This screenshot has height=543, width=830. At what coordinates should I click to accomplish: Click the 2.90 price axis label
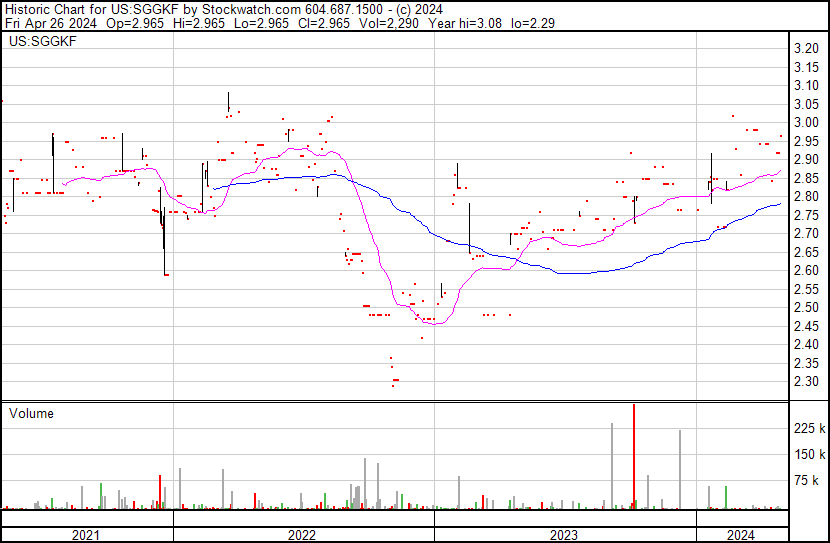click(806, 160)
